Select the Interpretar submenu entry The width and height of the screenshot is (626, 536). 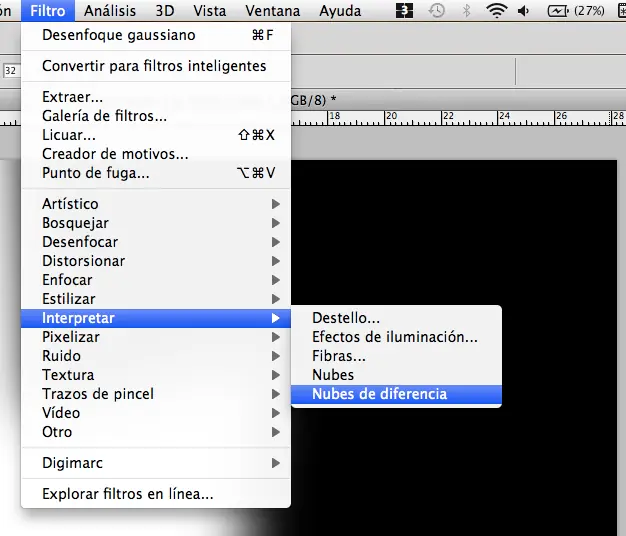tap(156, 318)
